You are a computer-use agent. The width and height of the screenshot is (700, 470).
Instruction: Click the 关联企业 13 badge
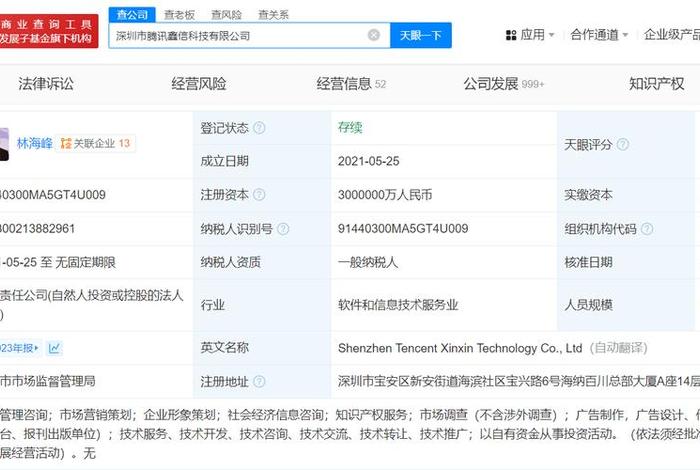click(95, 143)
